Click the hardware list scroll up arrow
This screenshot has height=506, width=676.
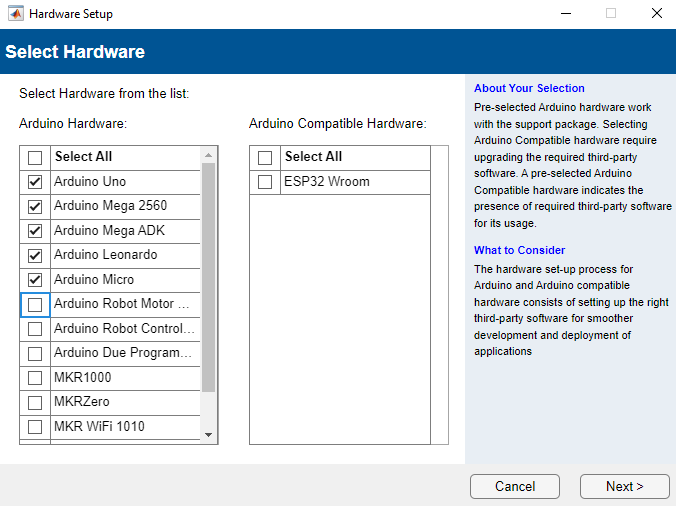[x=209, y=155]
